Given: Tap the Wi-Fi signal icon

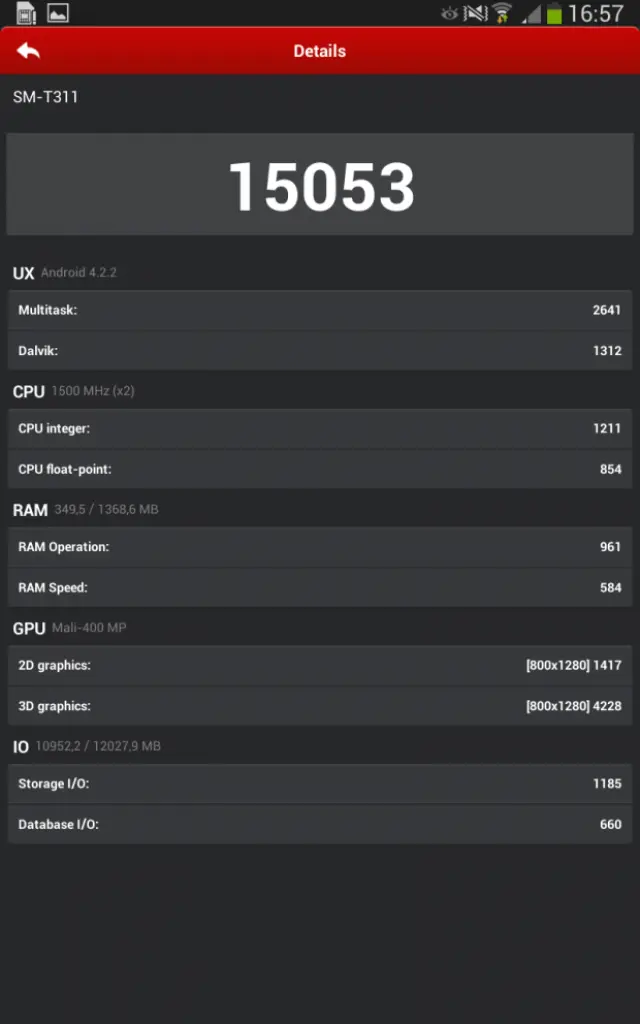Looking at the screenshot, I should click(502, 13).
